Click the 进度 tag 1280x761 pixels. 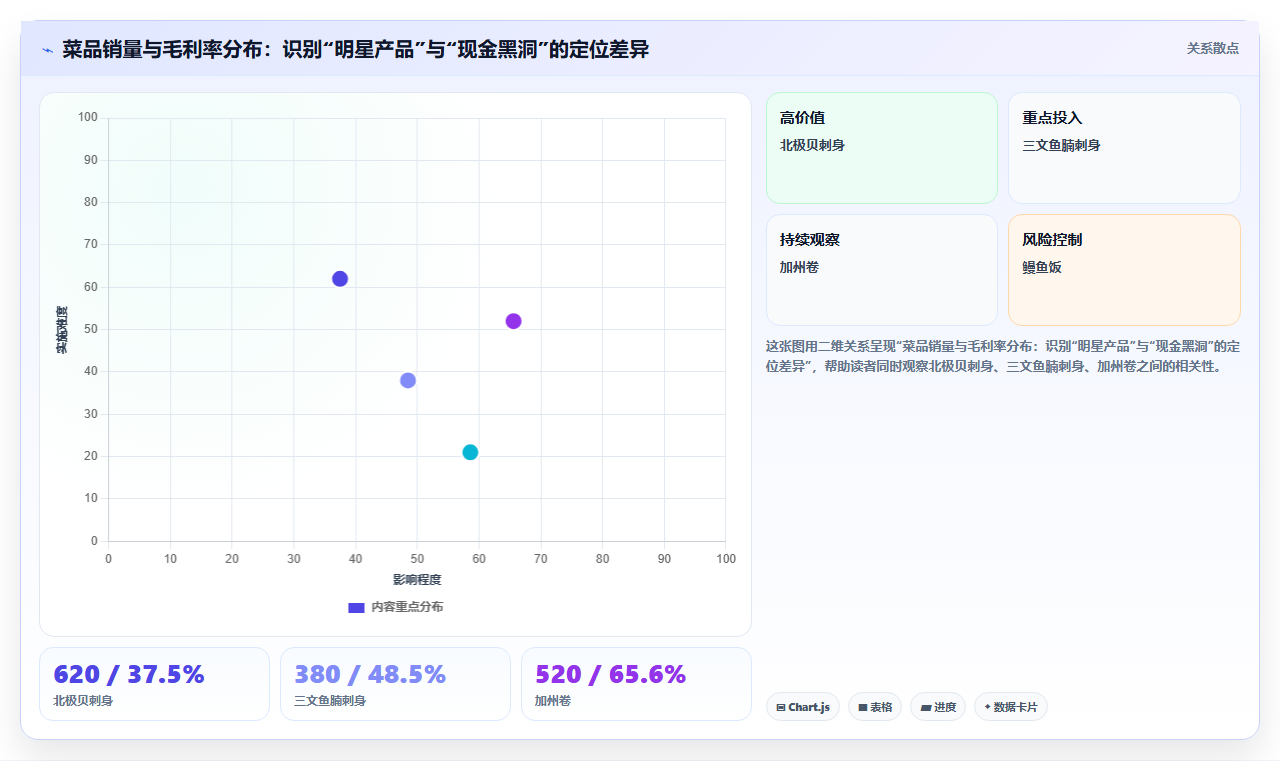coord(938,707)
